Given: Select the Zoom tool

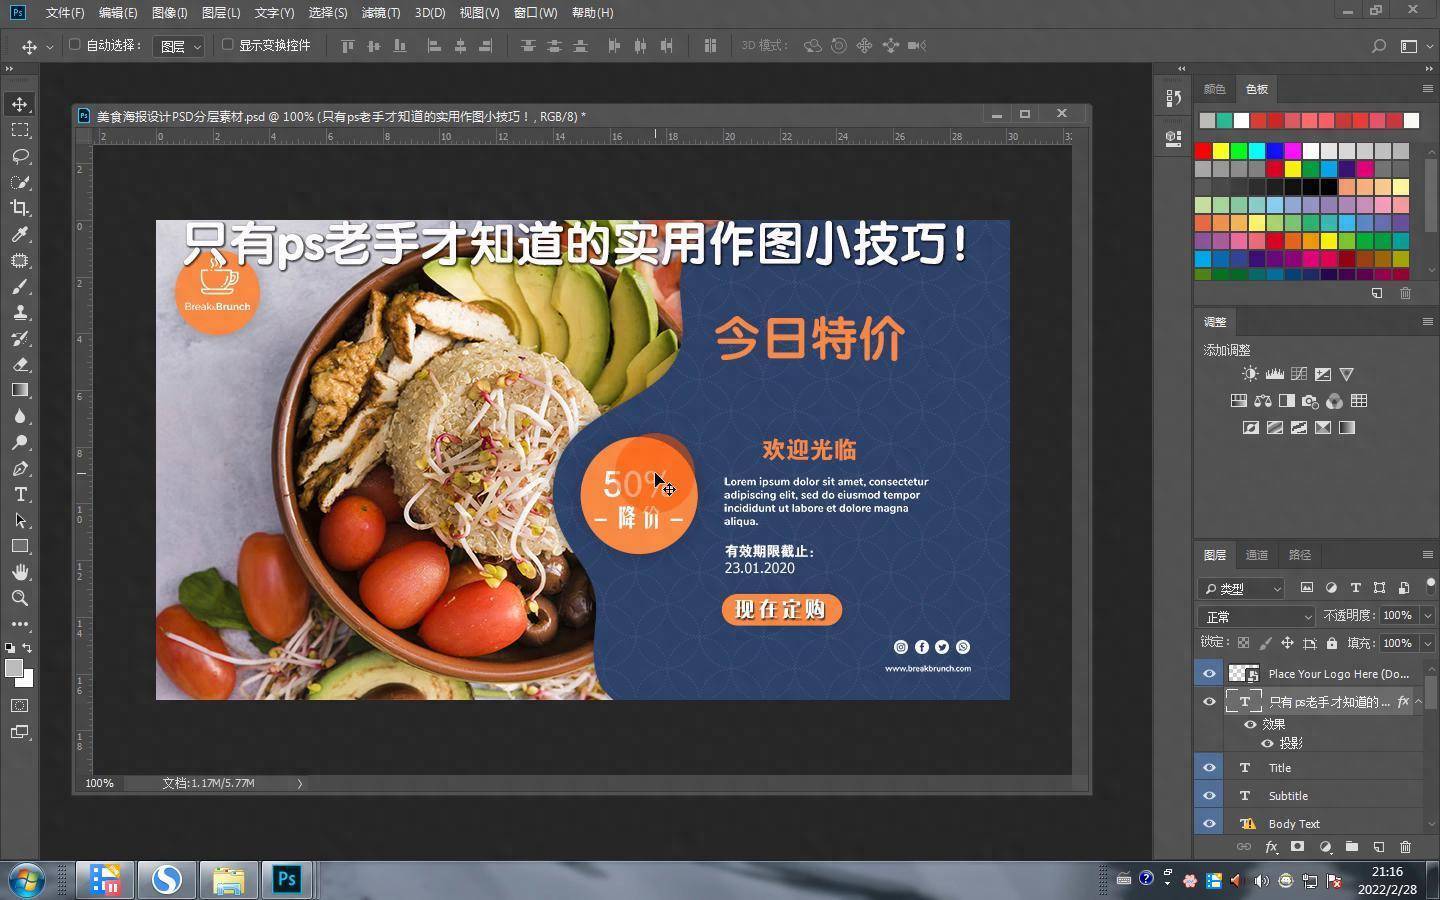Looking at the screenshot, I should (x=20, y=598).
